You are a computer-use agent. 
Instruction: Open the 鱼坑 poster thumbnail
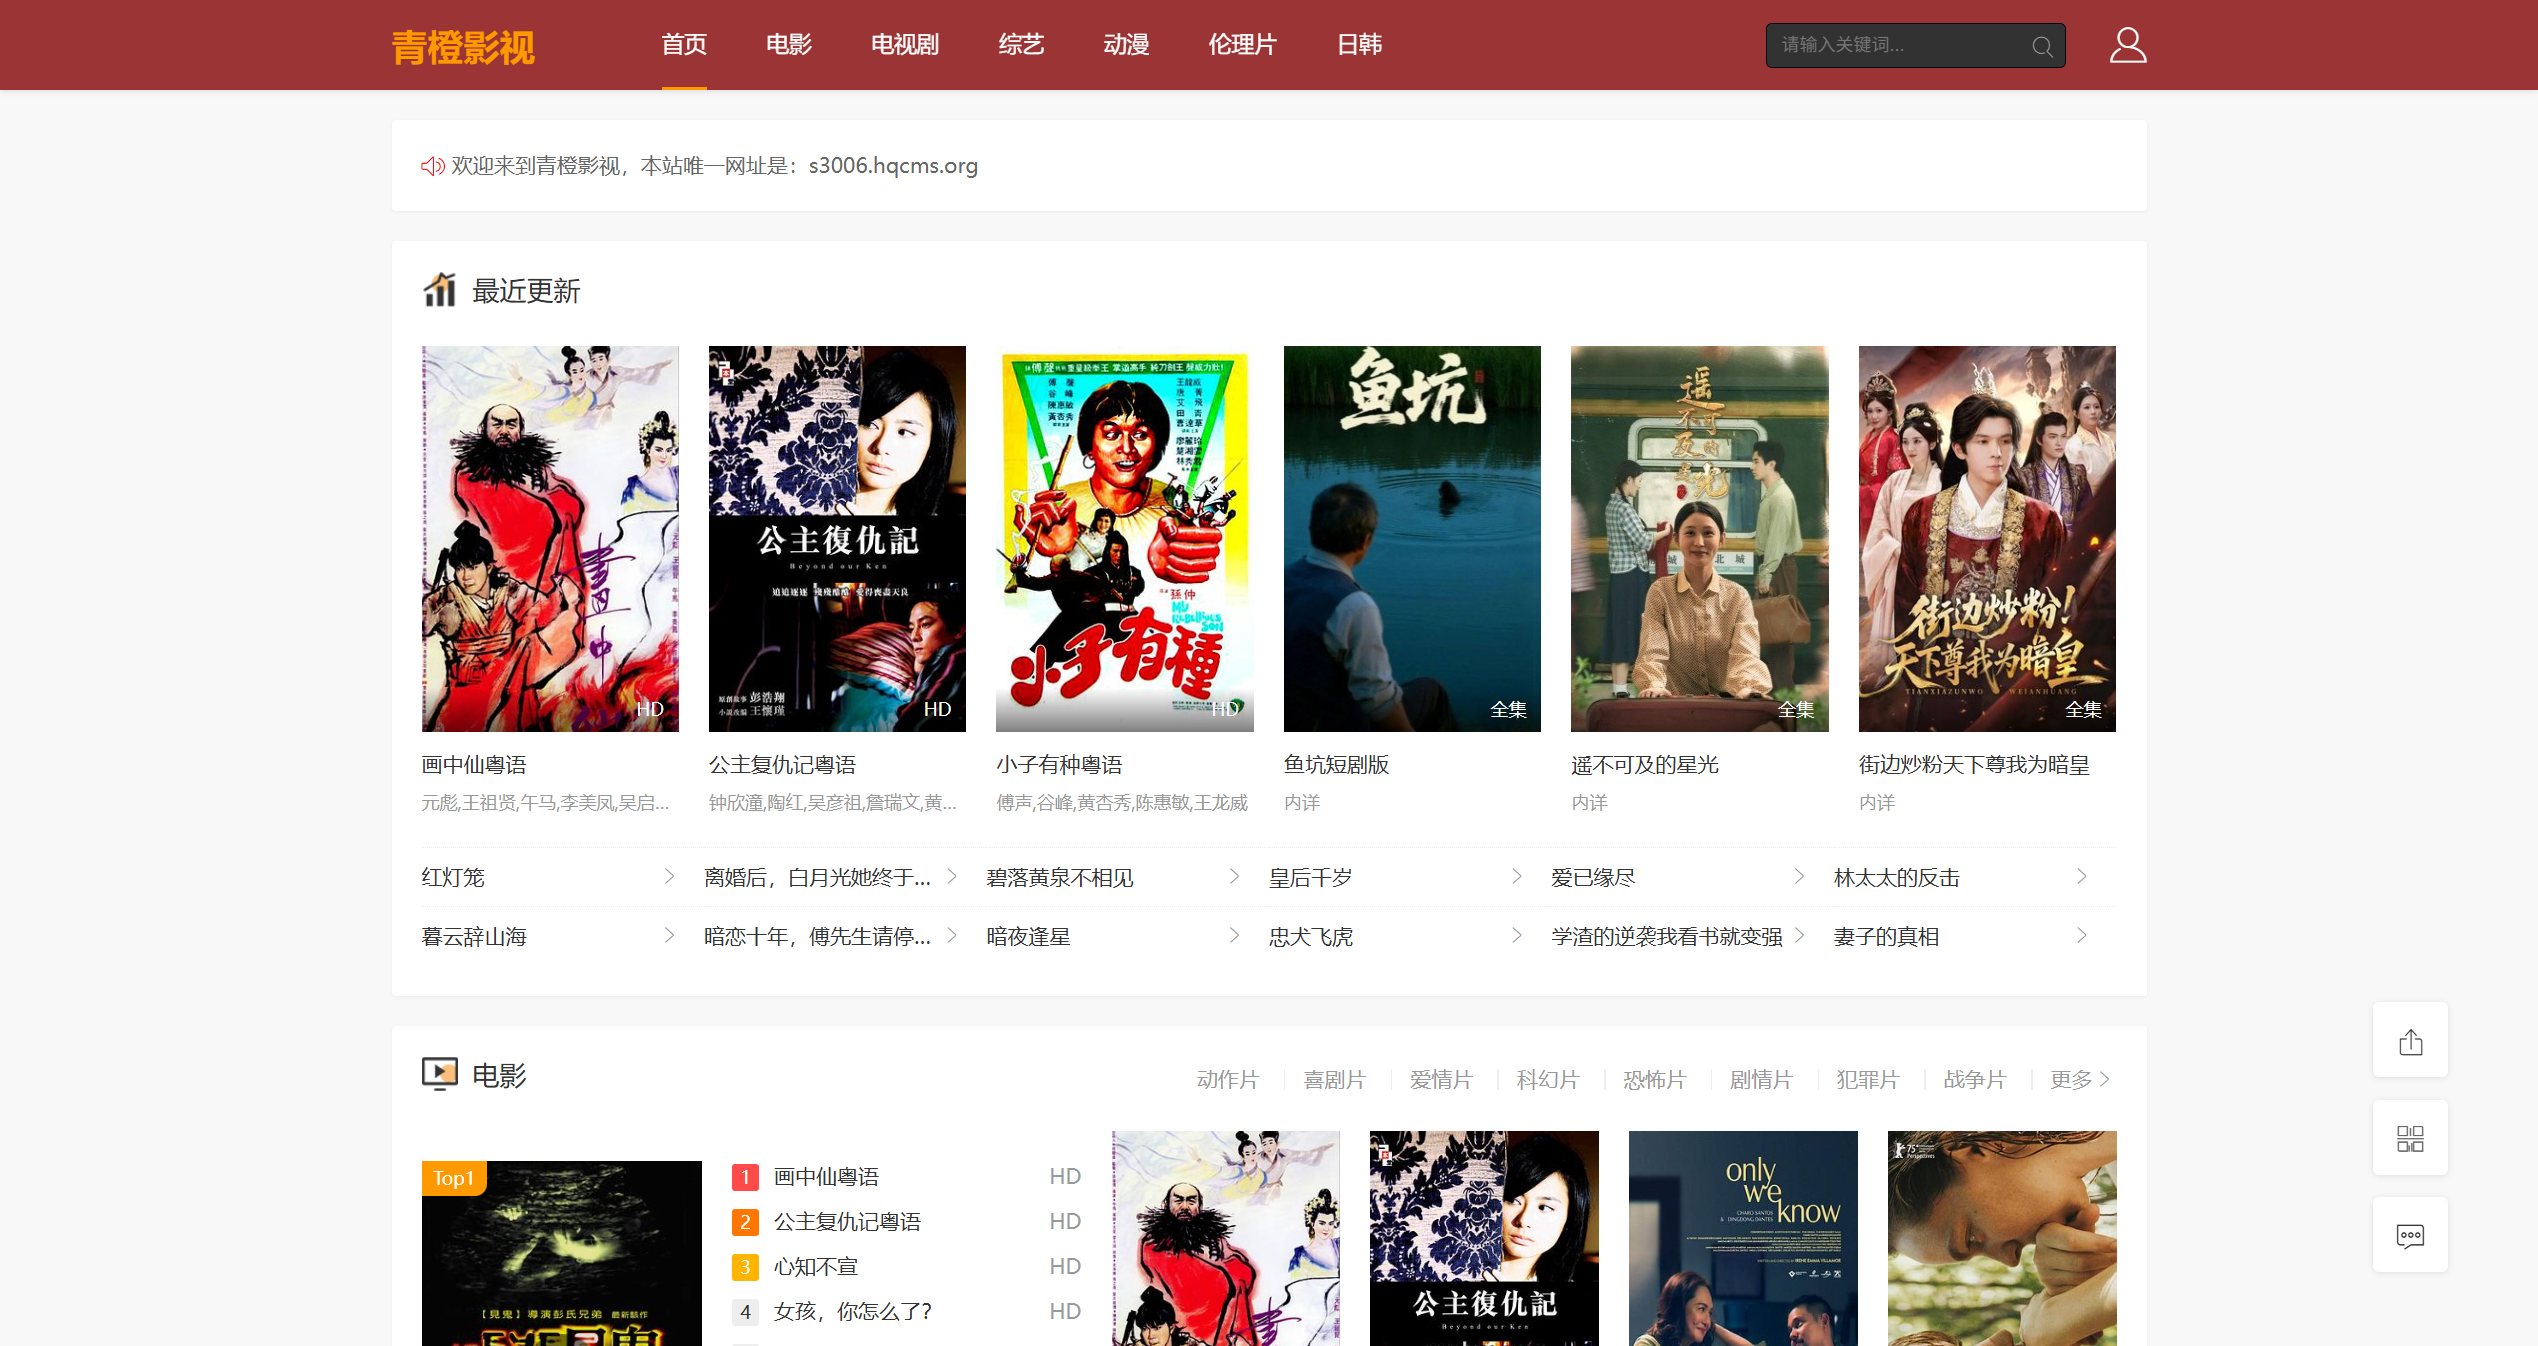1411,538
